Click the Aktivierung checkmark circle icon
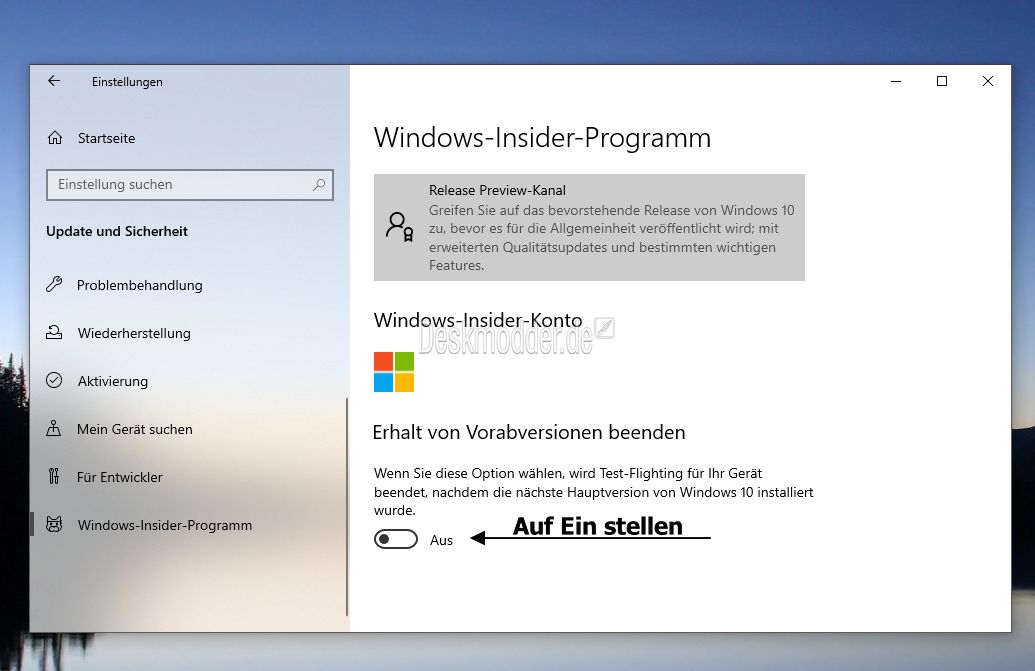Image resolution: width=1035 pixels, height=671 pixels. (x=54, y=381)
